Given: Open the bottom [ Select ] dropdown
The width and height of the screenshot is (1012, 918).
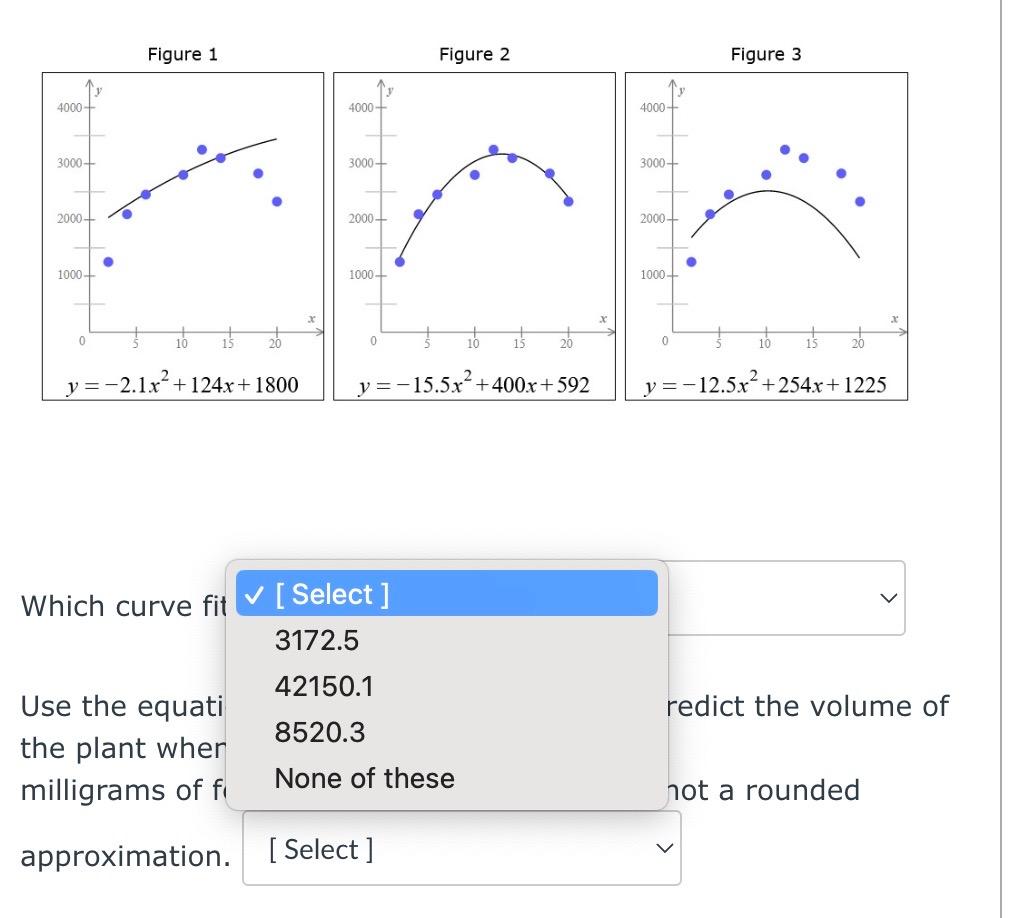Looking at the screenshot, I should tap(460, 848).
